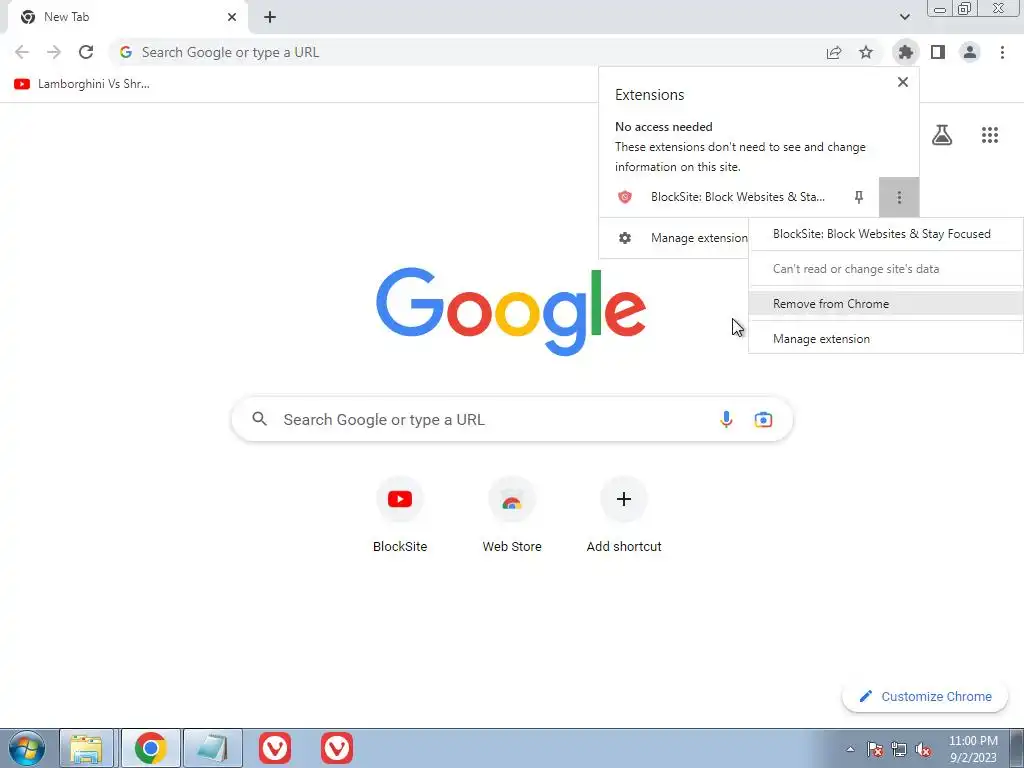Search by image with the camera icon

pos(763,419)
